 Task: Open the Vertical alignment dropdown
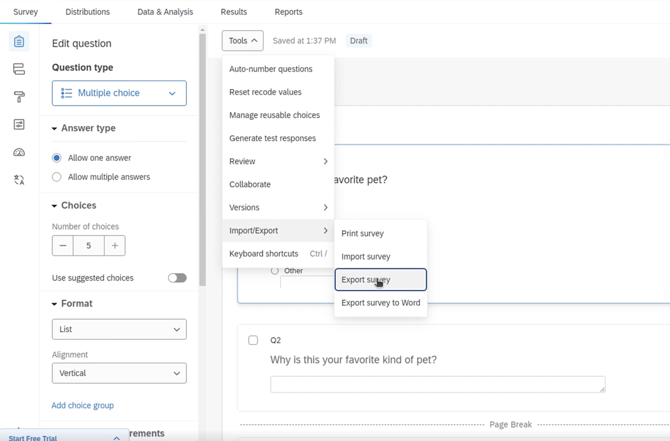[119, 373]
